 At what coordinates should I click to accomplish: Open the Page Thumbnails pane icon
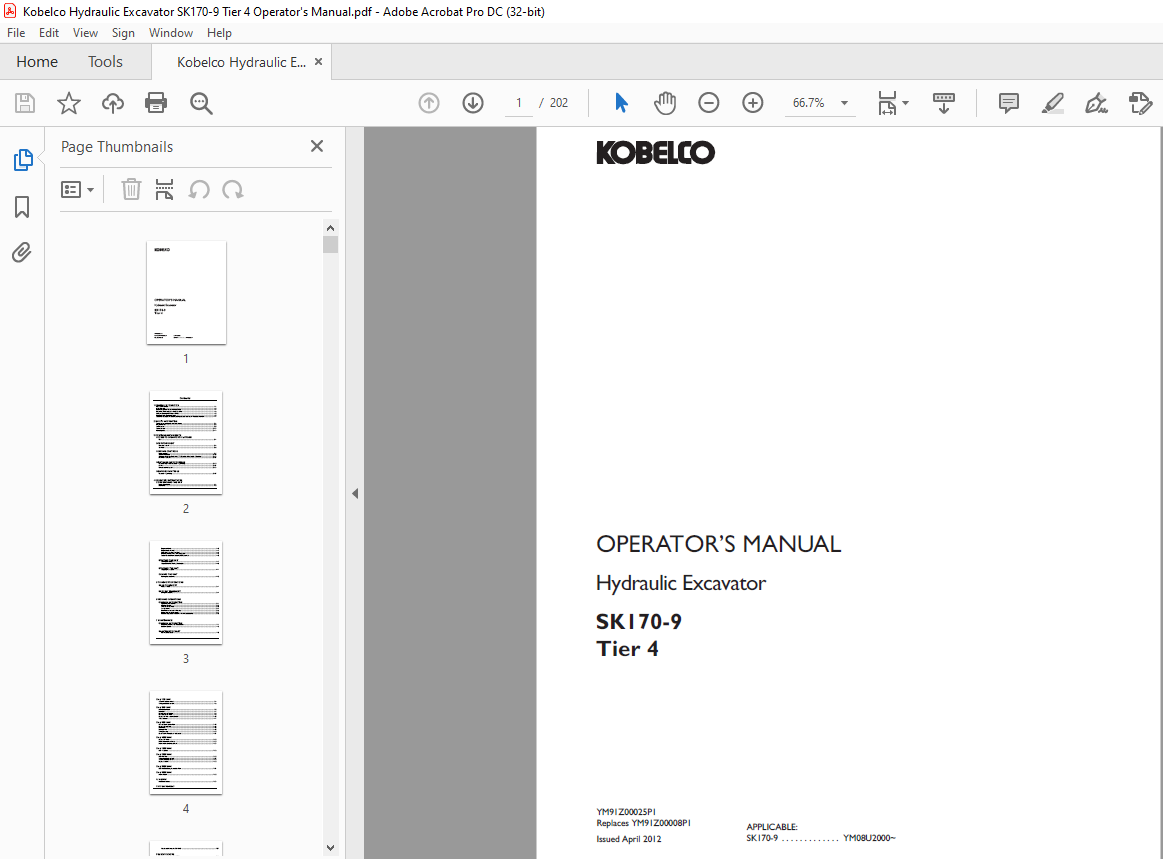23,159
